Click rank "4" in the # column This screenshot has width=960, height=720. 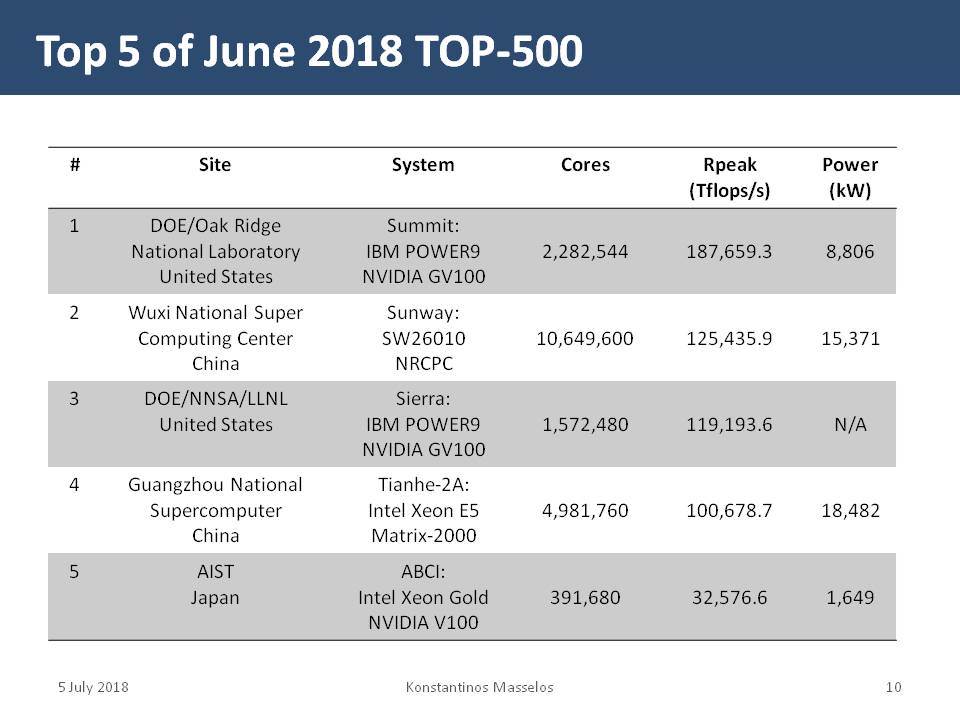click(x=74, y=486)
